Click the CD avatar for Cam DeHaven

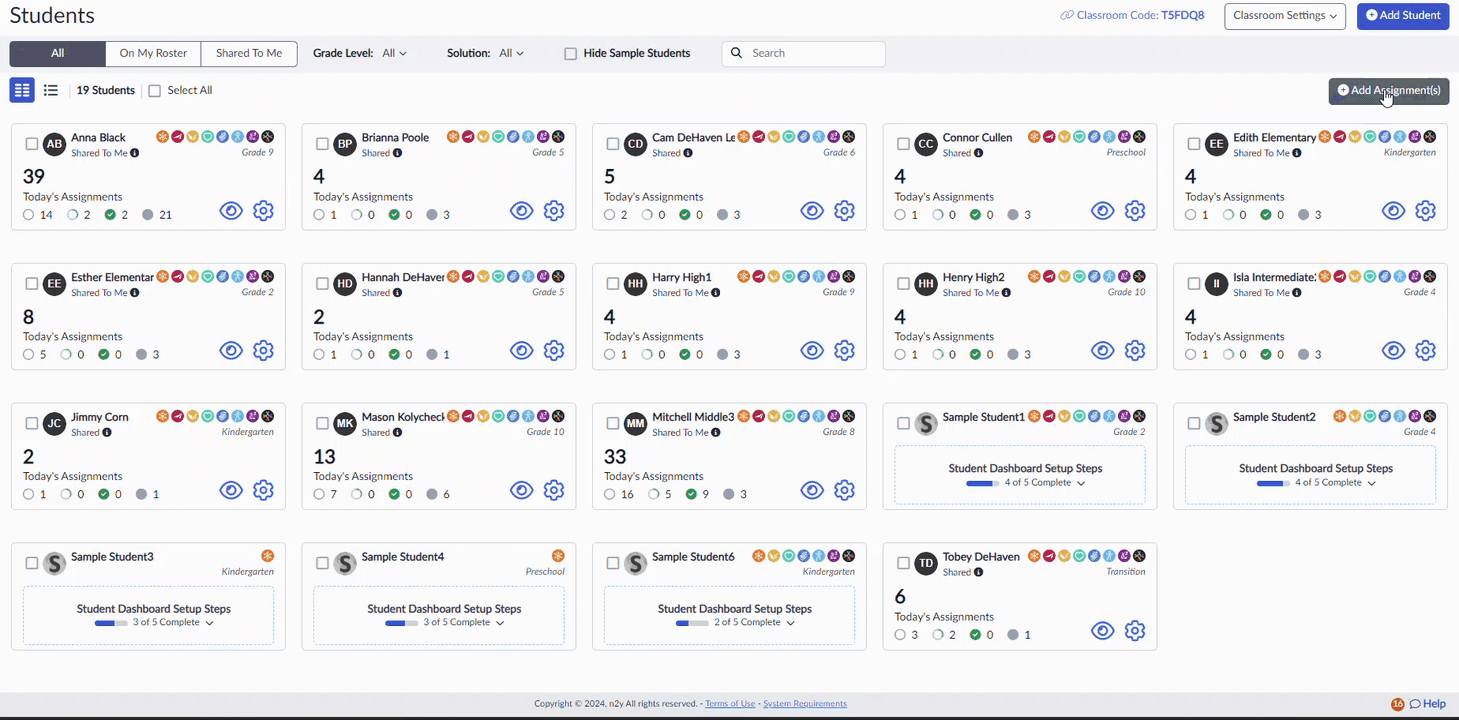tap(635, 144)
